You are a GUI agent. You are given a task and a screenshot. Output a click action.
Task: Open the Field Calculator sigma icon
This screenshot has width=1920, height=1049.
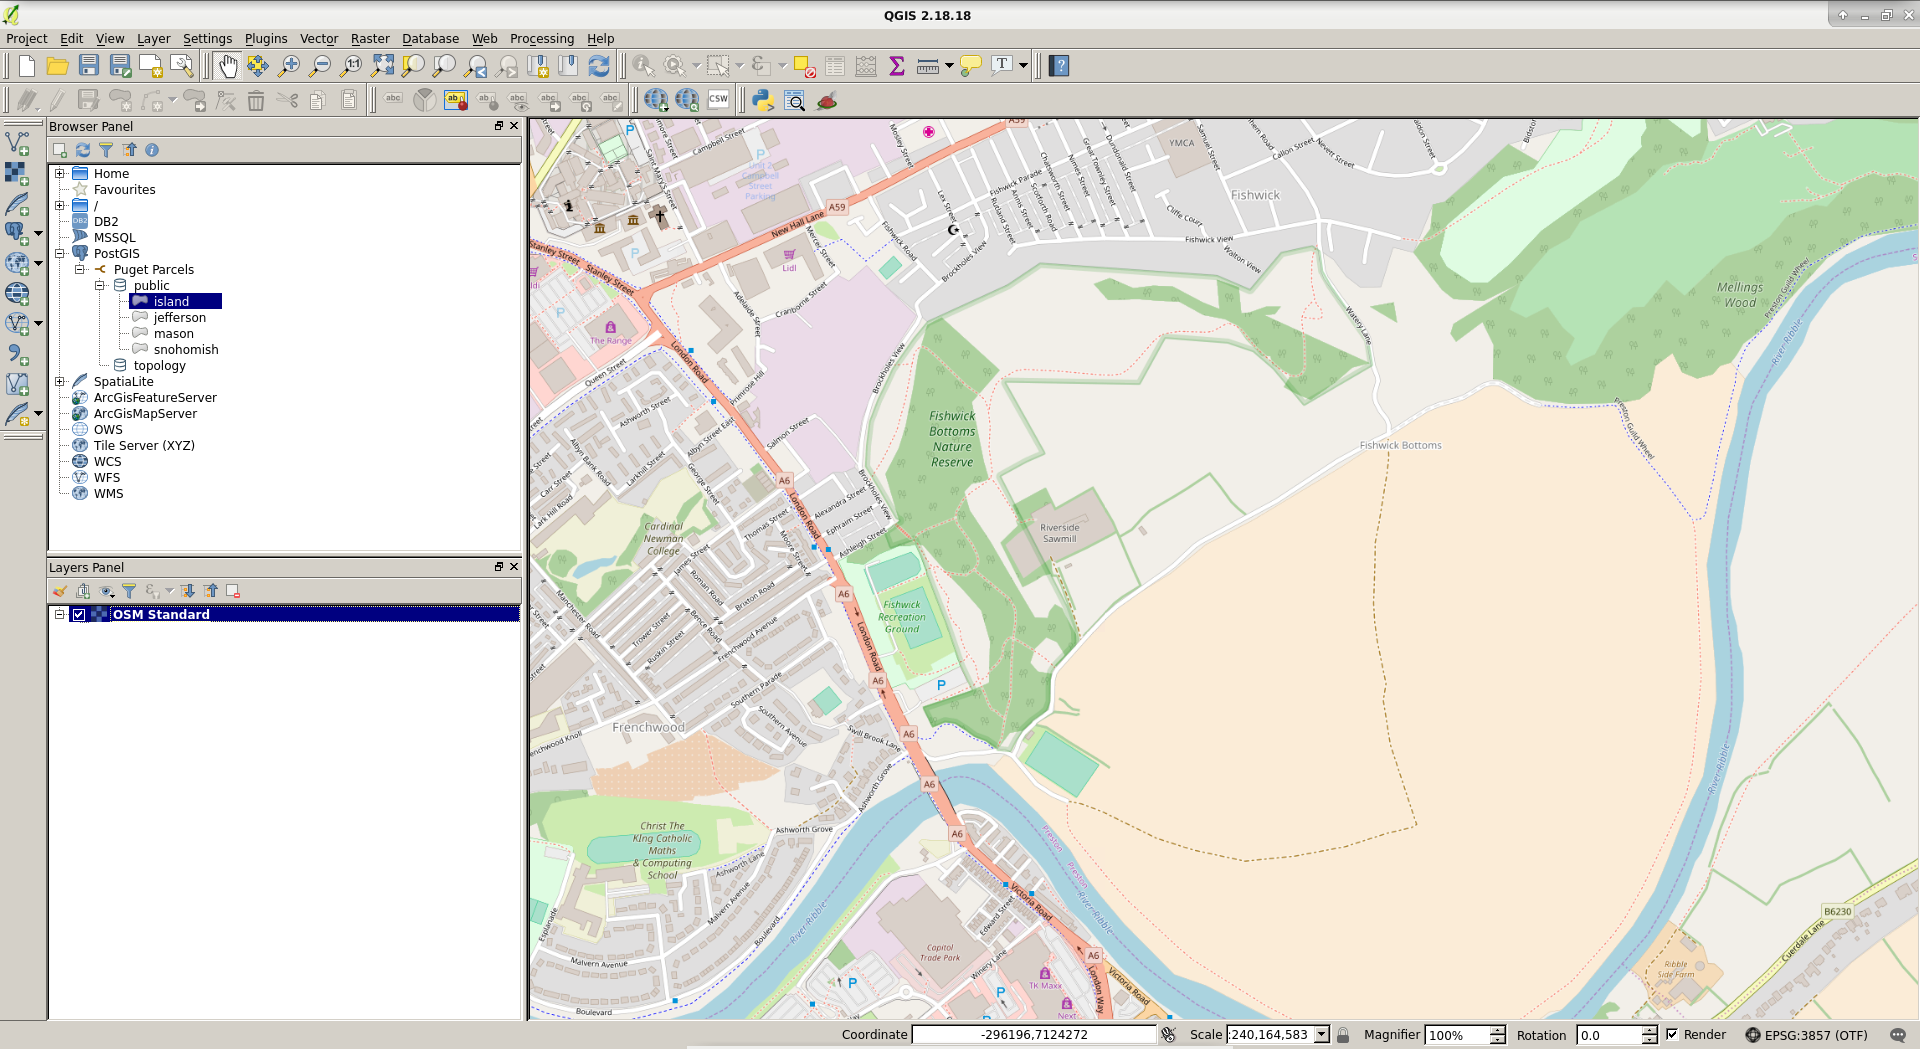coord(897,66)
